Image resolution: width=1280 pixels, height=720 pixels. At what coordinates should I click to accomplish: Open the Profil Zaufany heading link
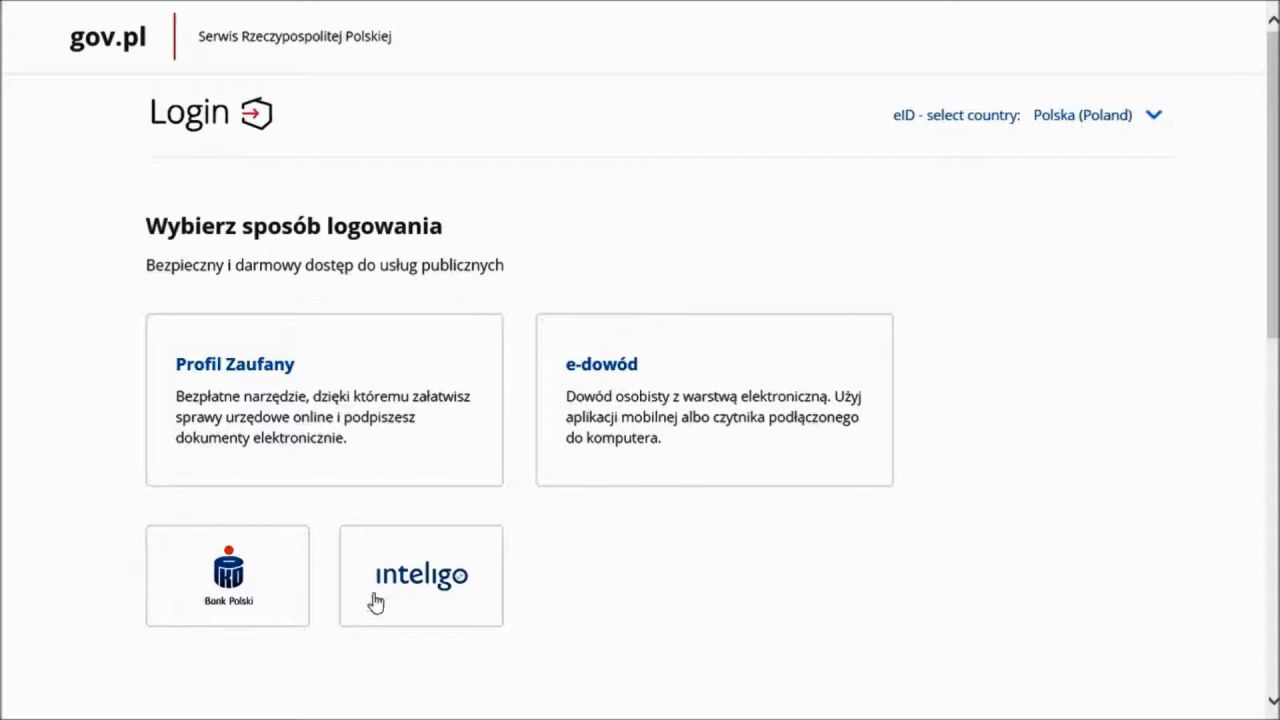[x=235, y=364]
